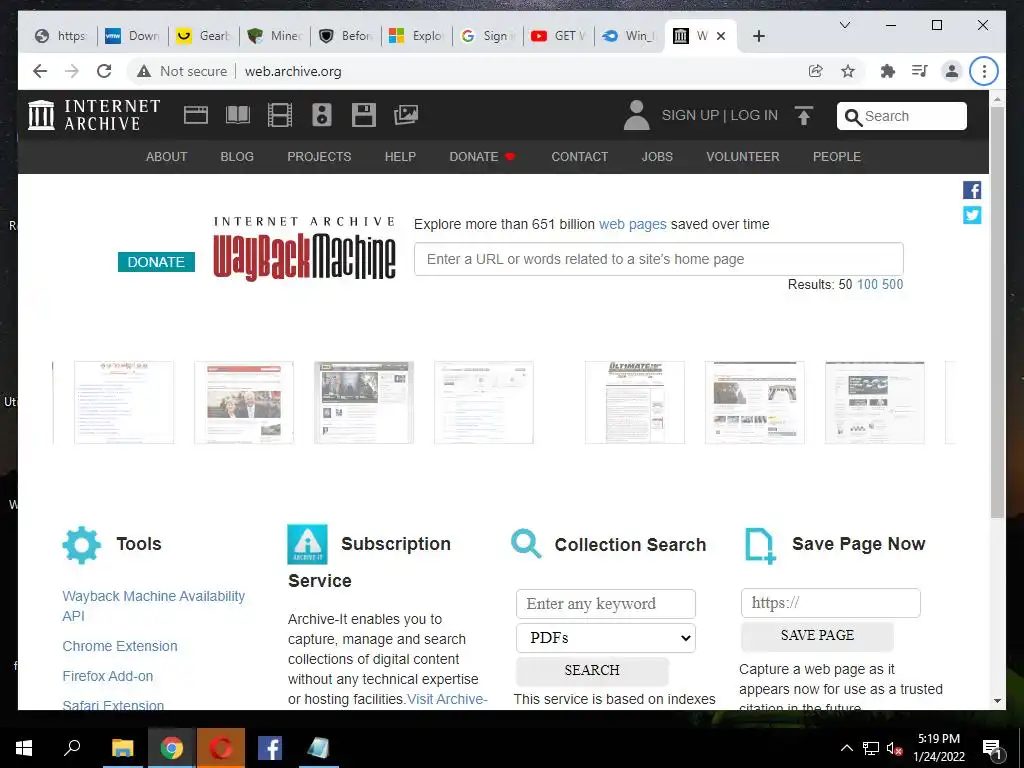Screen dimensions: 1024x768
Task: Bookmark this page with the star
Action: point(848,71)
